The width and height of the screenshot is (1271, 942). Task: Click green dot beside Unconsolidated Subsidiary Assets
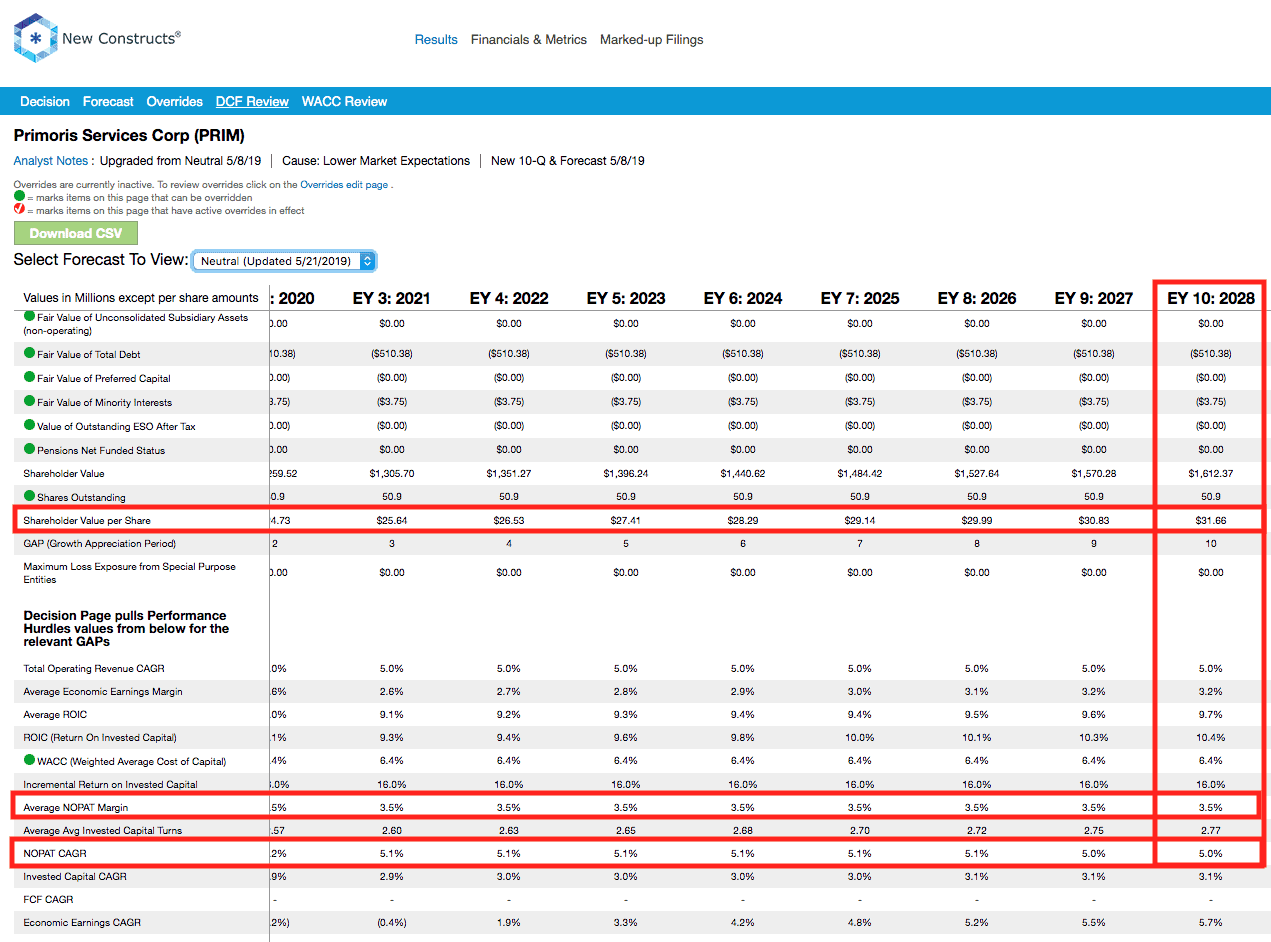click(x=29, y=317)
